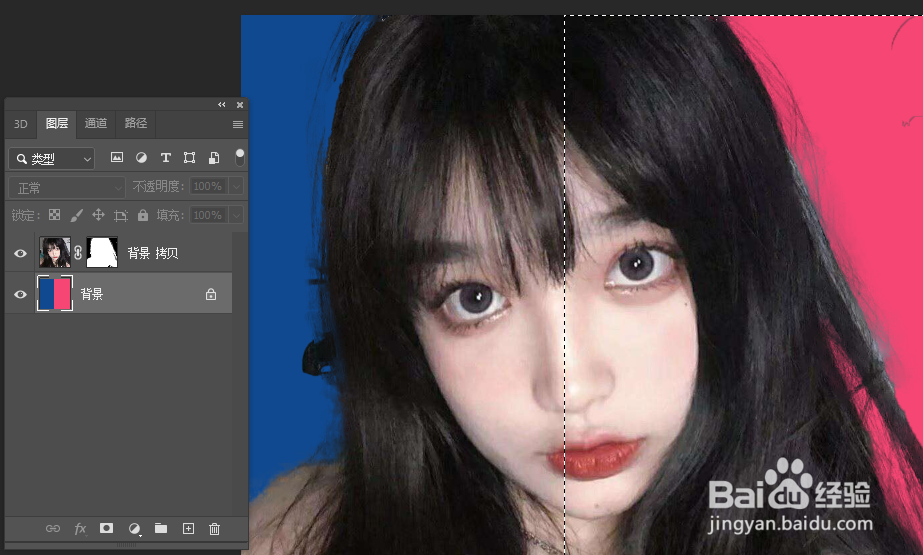Switch to the 3D panel tab
This screenshot has width=923, height=555.
(x=21, y=124)
